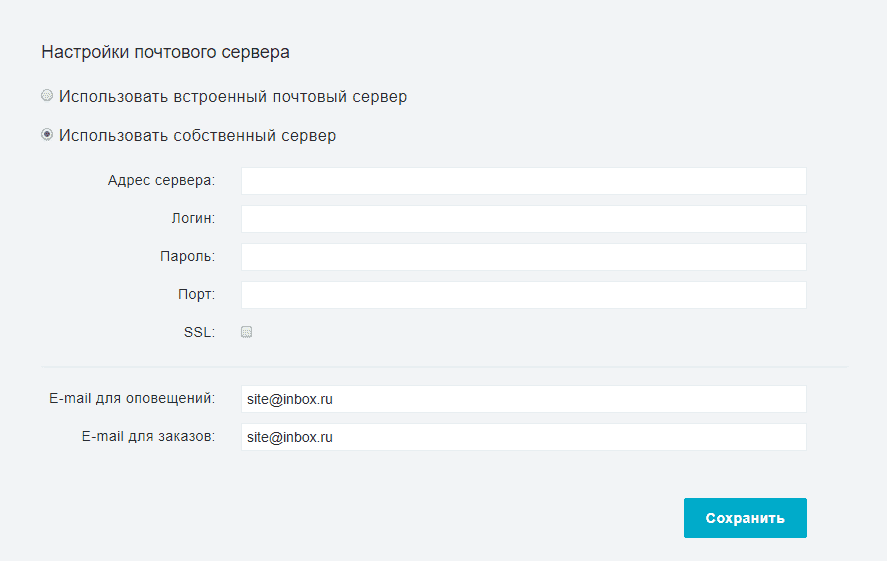Viewport: 887px width, 561px height.
Task: Click the 'Адрес сервера:' label
Action: pyautogui.click(x=162, y=180)
